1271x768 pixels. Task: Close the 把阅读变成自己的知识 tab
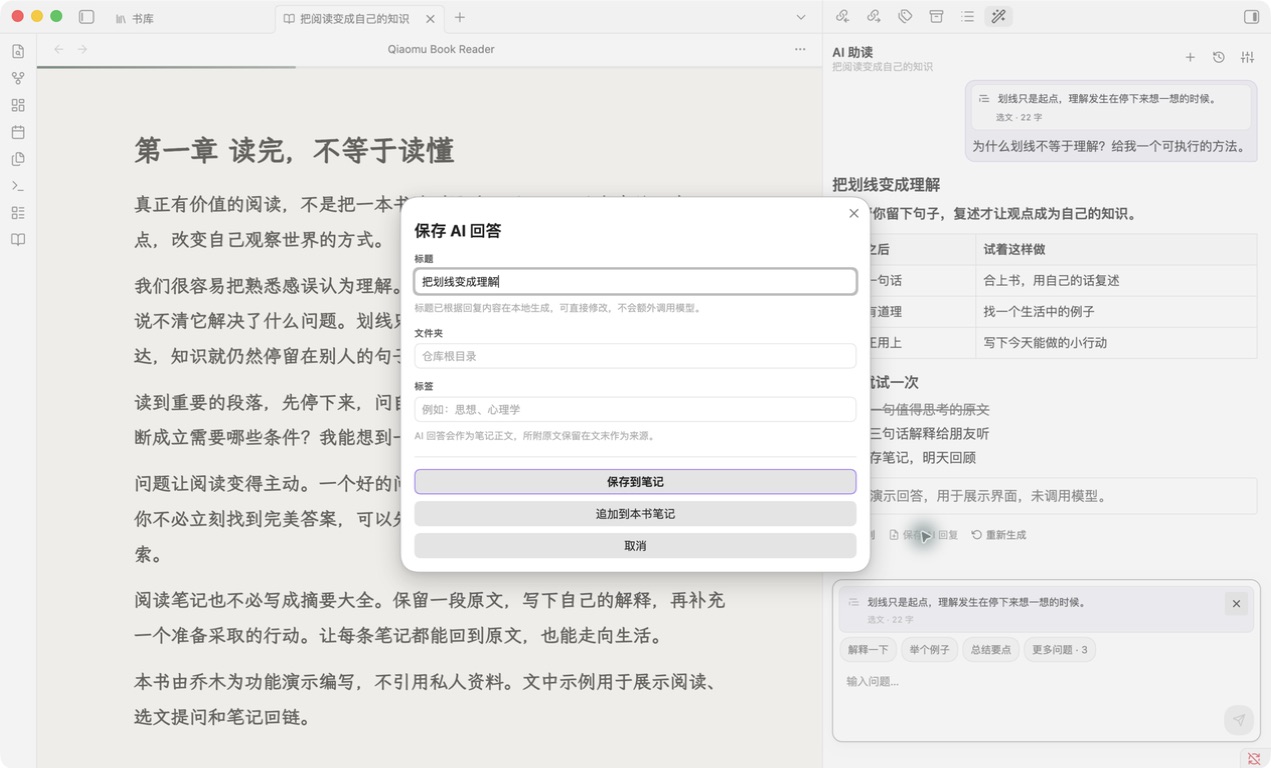coord(430,18)
